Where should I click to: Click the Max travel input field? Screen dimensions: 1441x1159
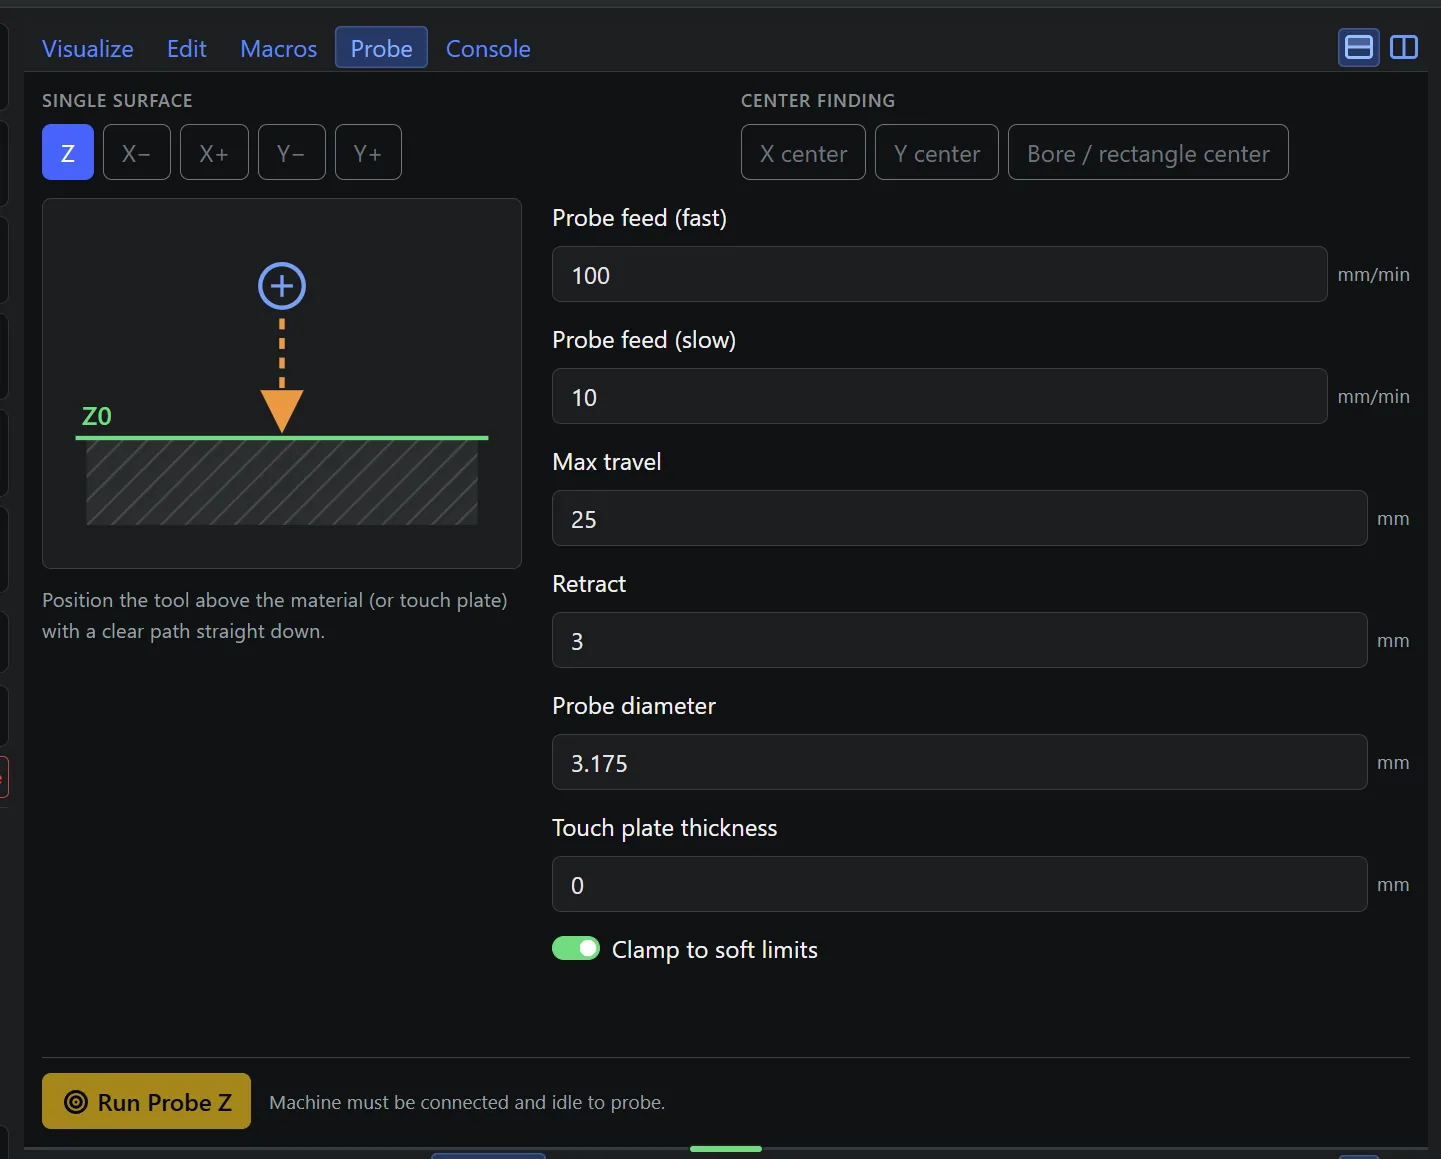pyautogui.click(x=960, y=518)
